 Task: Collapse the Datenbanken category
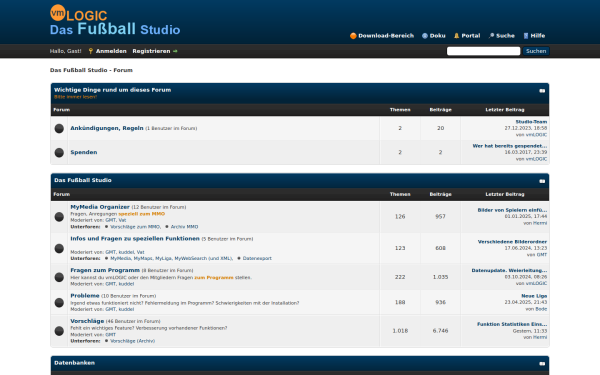pos(542,364)
